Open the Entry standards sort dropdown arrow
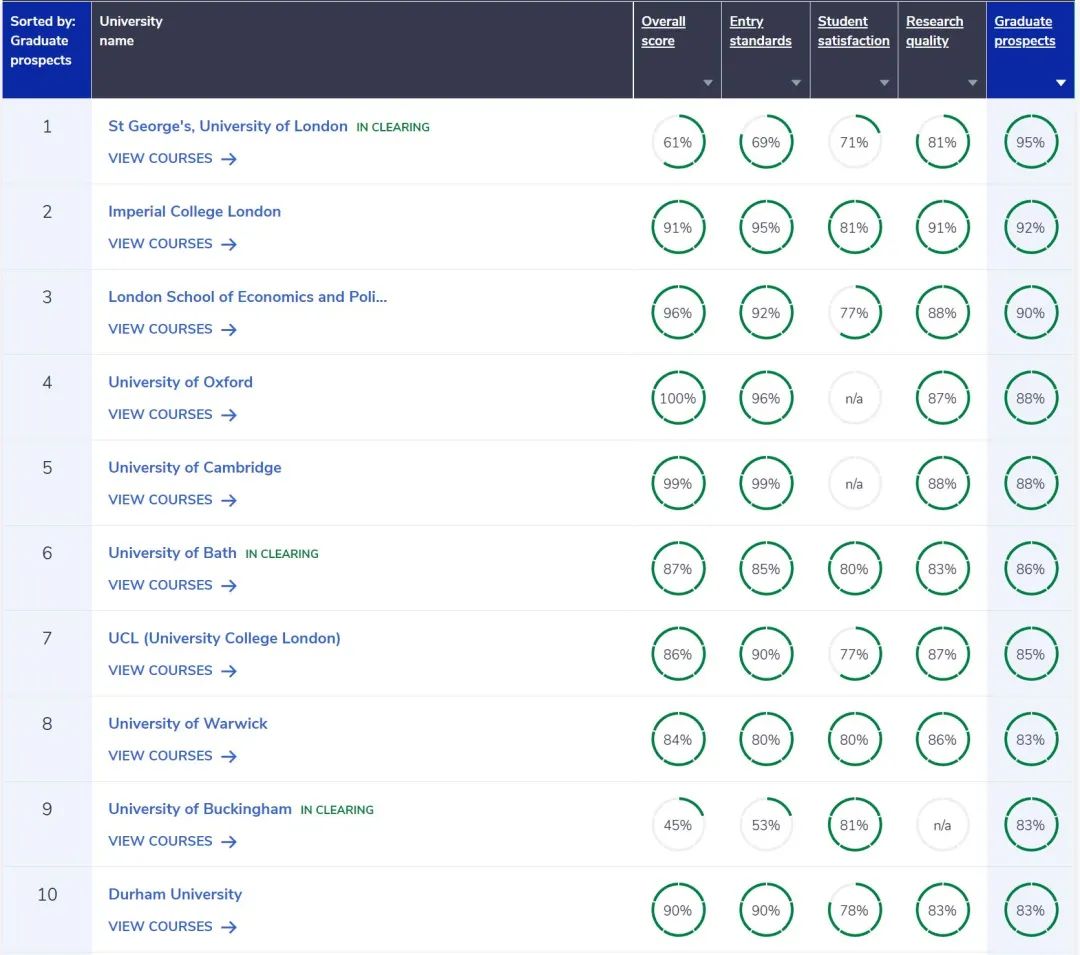Viewport: 1080px width, 955px height. click(x=796, y=83)
